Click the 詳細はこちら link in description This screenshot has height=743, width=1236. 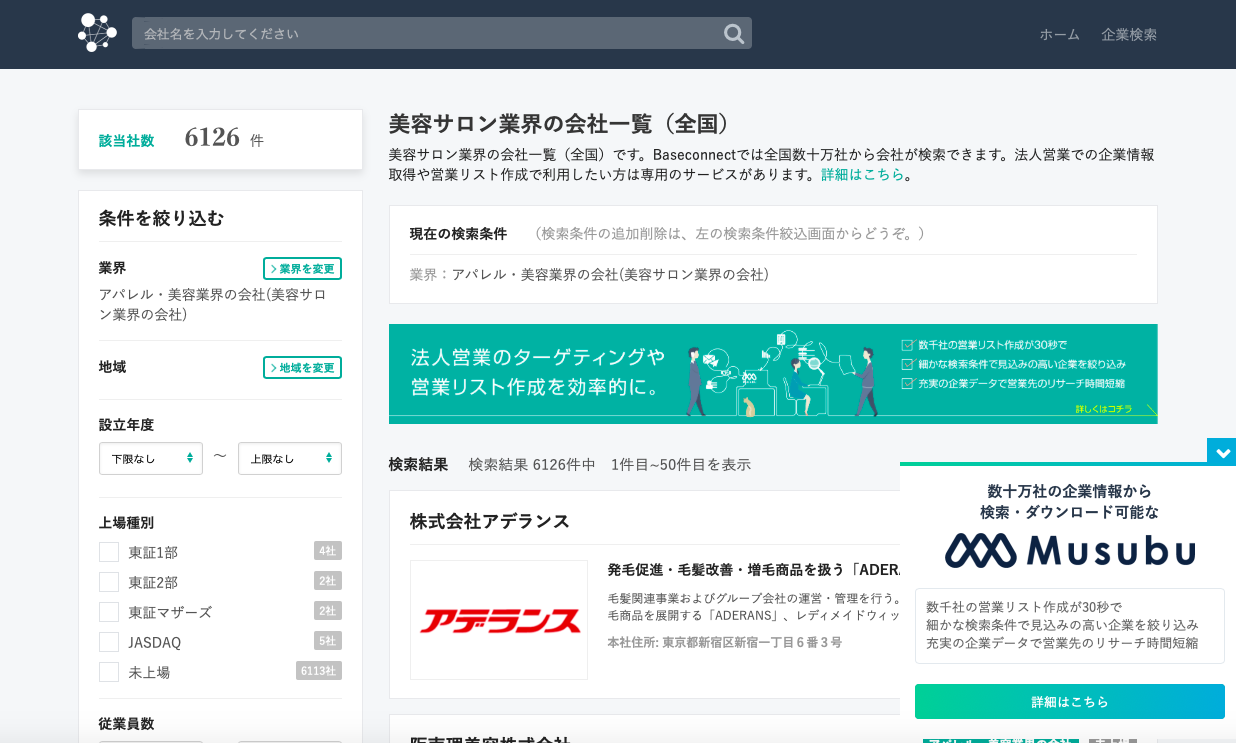862,174
